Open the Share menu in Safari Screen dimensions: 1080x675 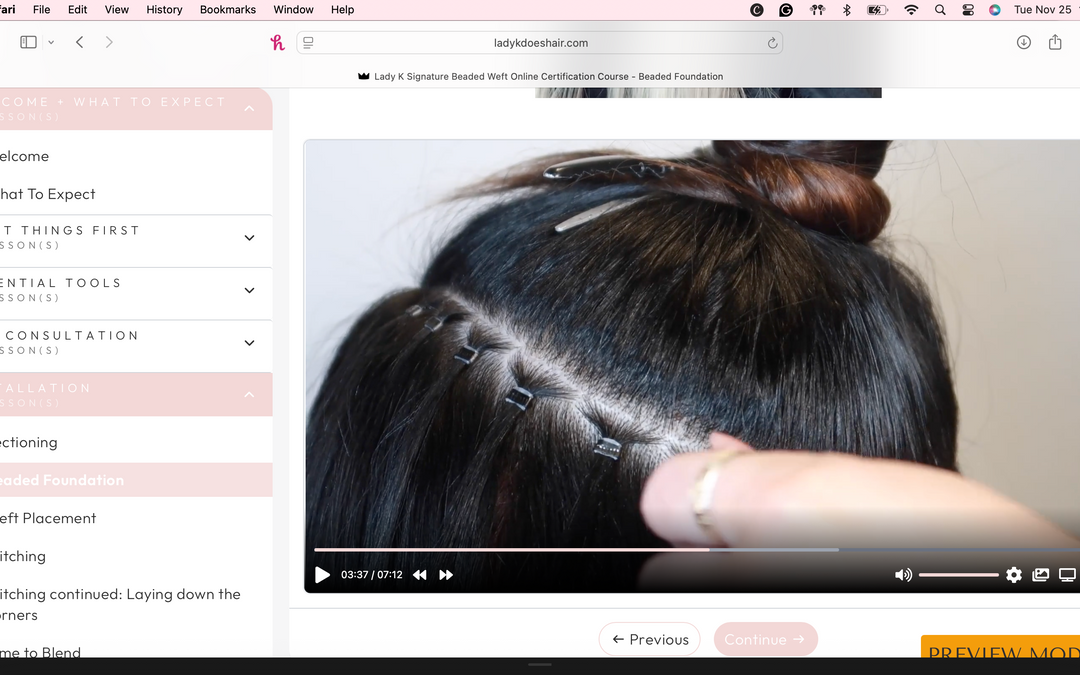pos(1057,42)
